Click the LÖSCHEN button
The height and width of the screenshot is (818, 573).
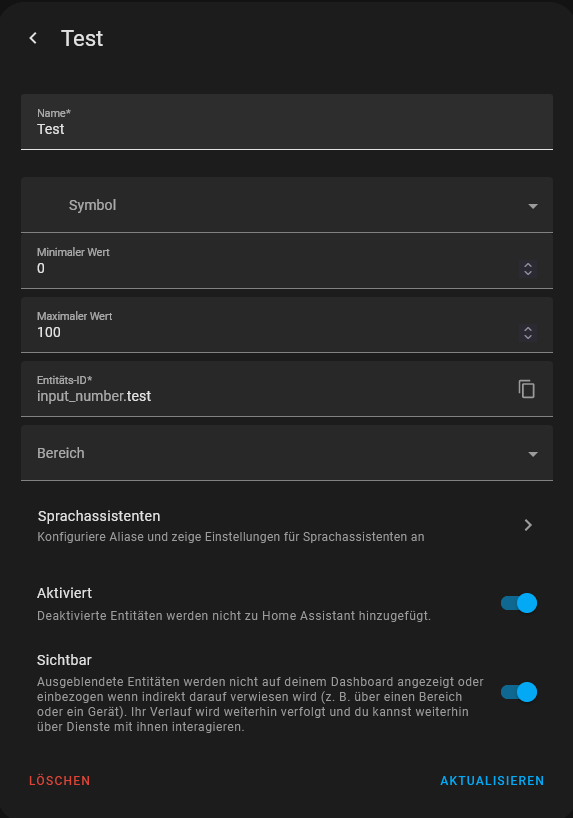click(59, 780)
